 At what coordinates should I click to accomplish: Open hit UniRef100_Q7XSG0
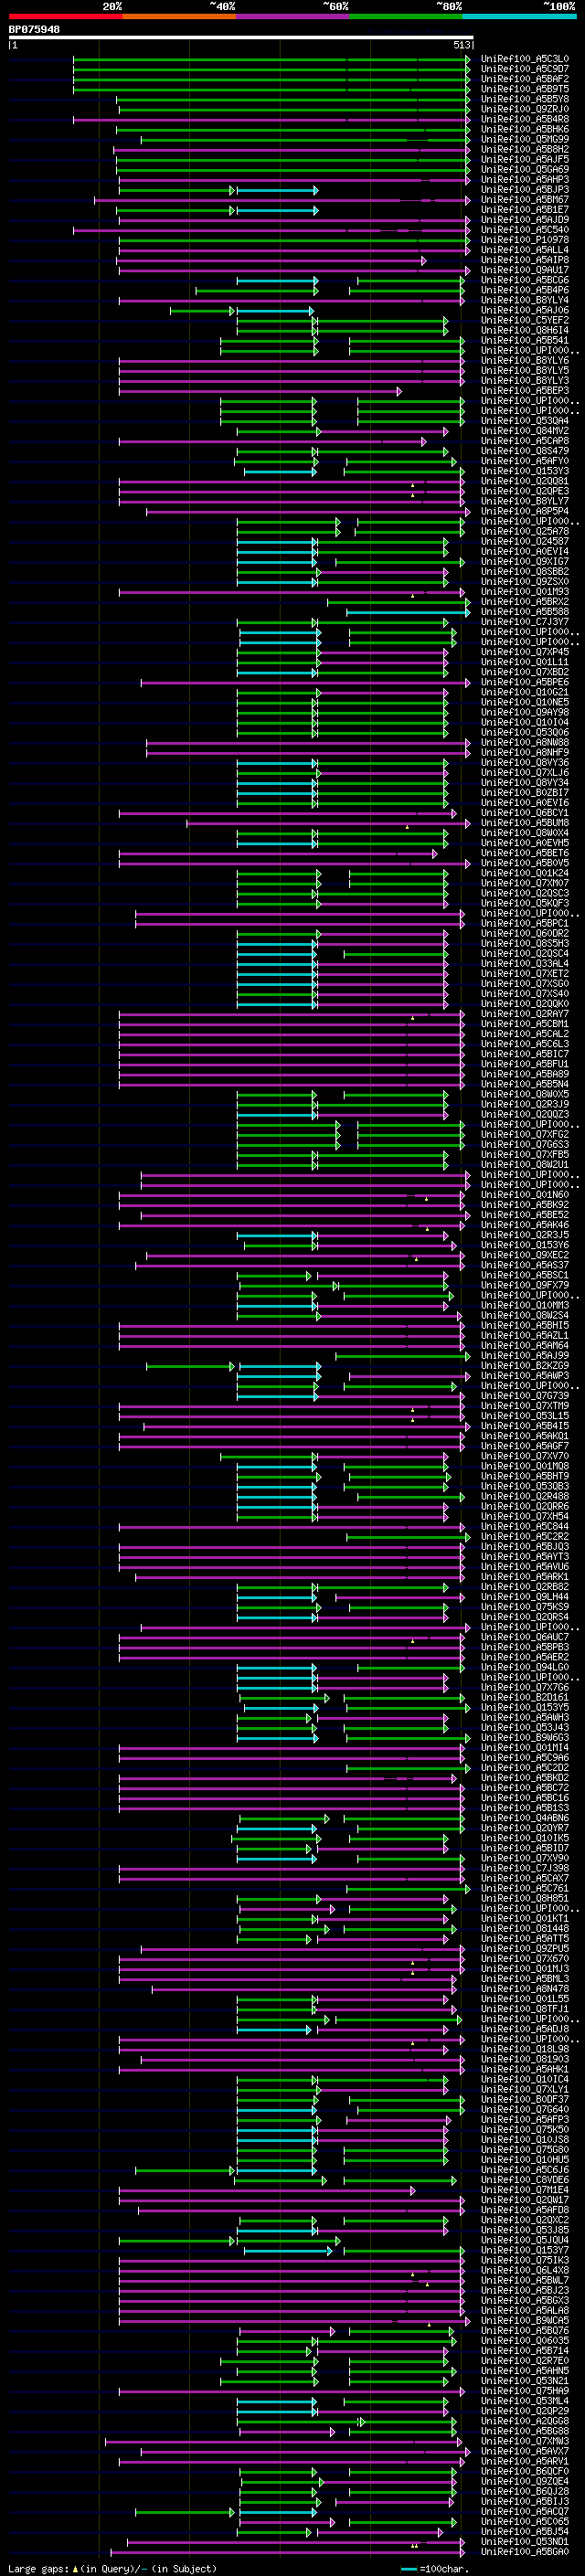click(x=525, y=983)
